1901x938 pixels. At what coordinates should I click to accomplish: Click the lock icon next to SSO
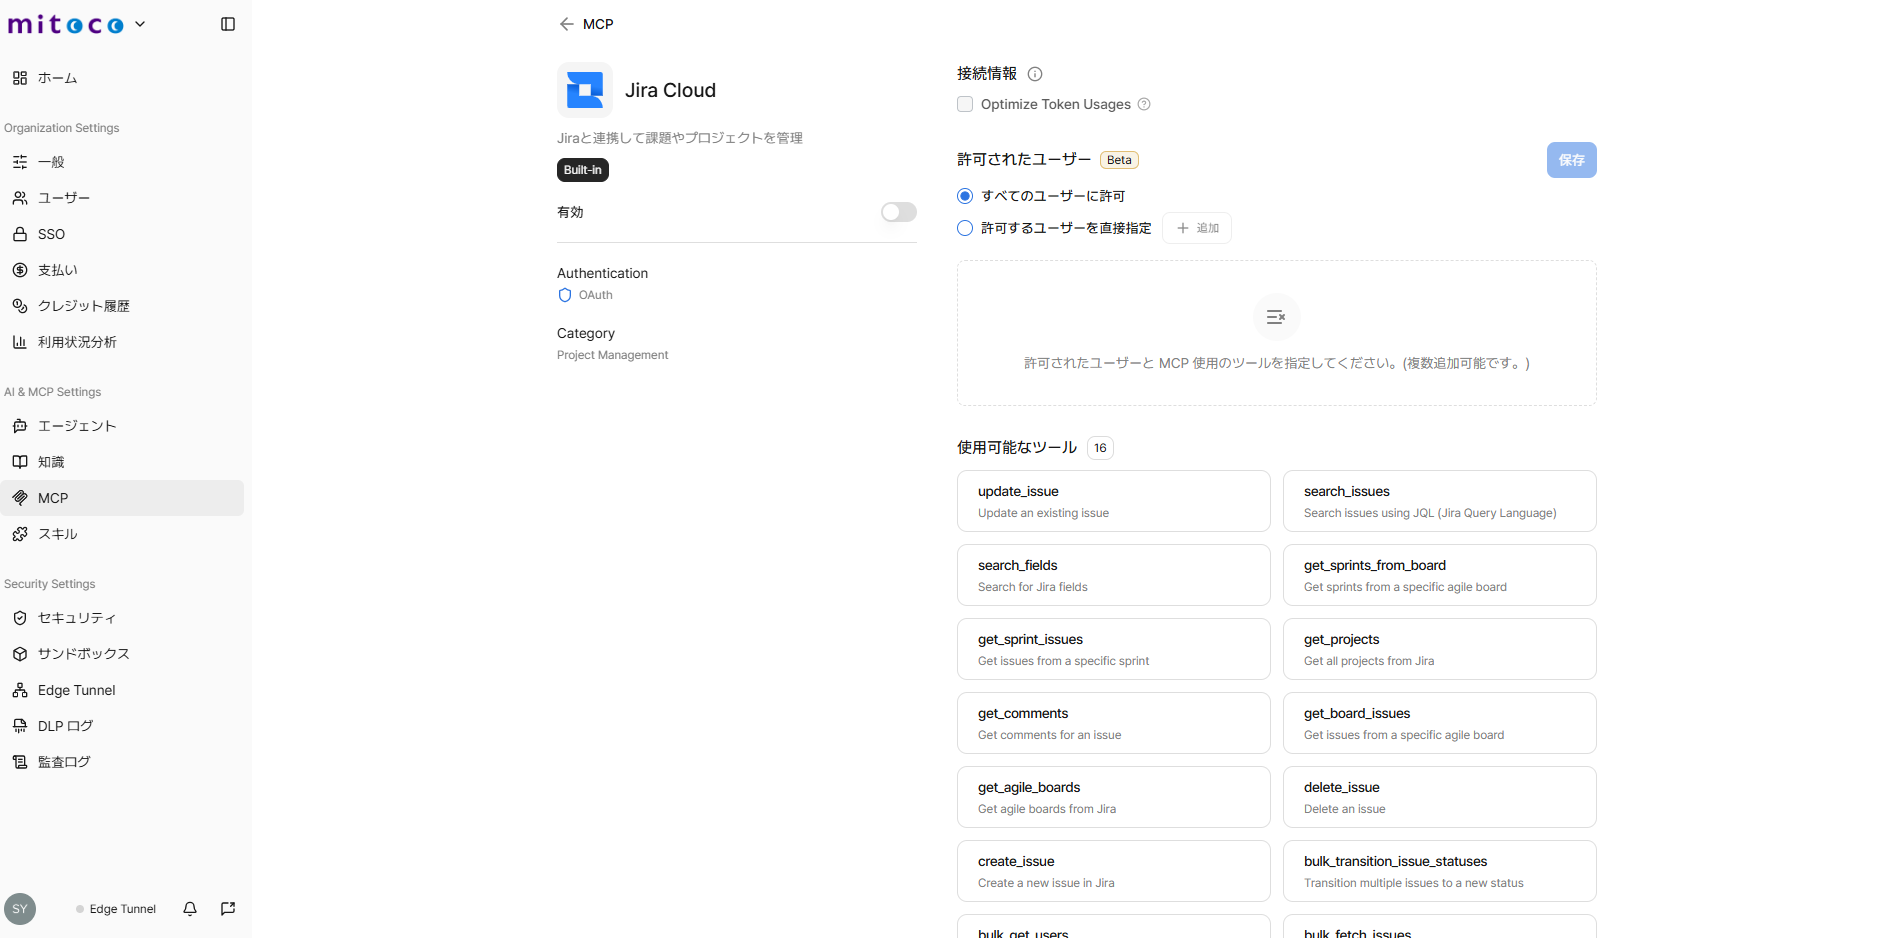point(20,234)
